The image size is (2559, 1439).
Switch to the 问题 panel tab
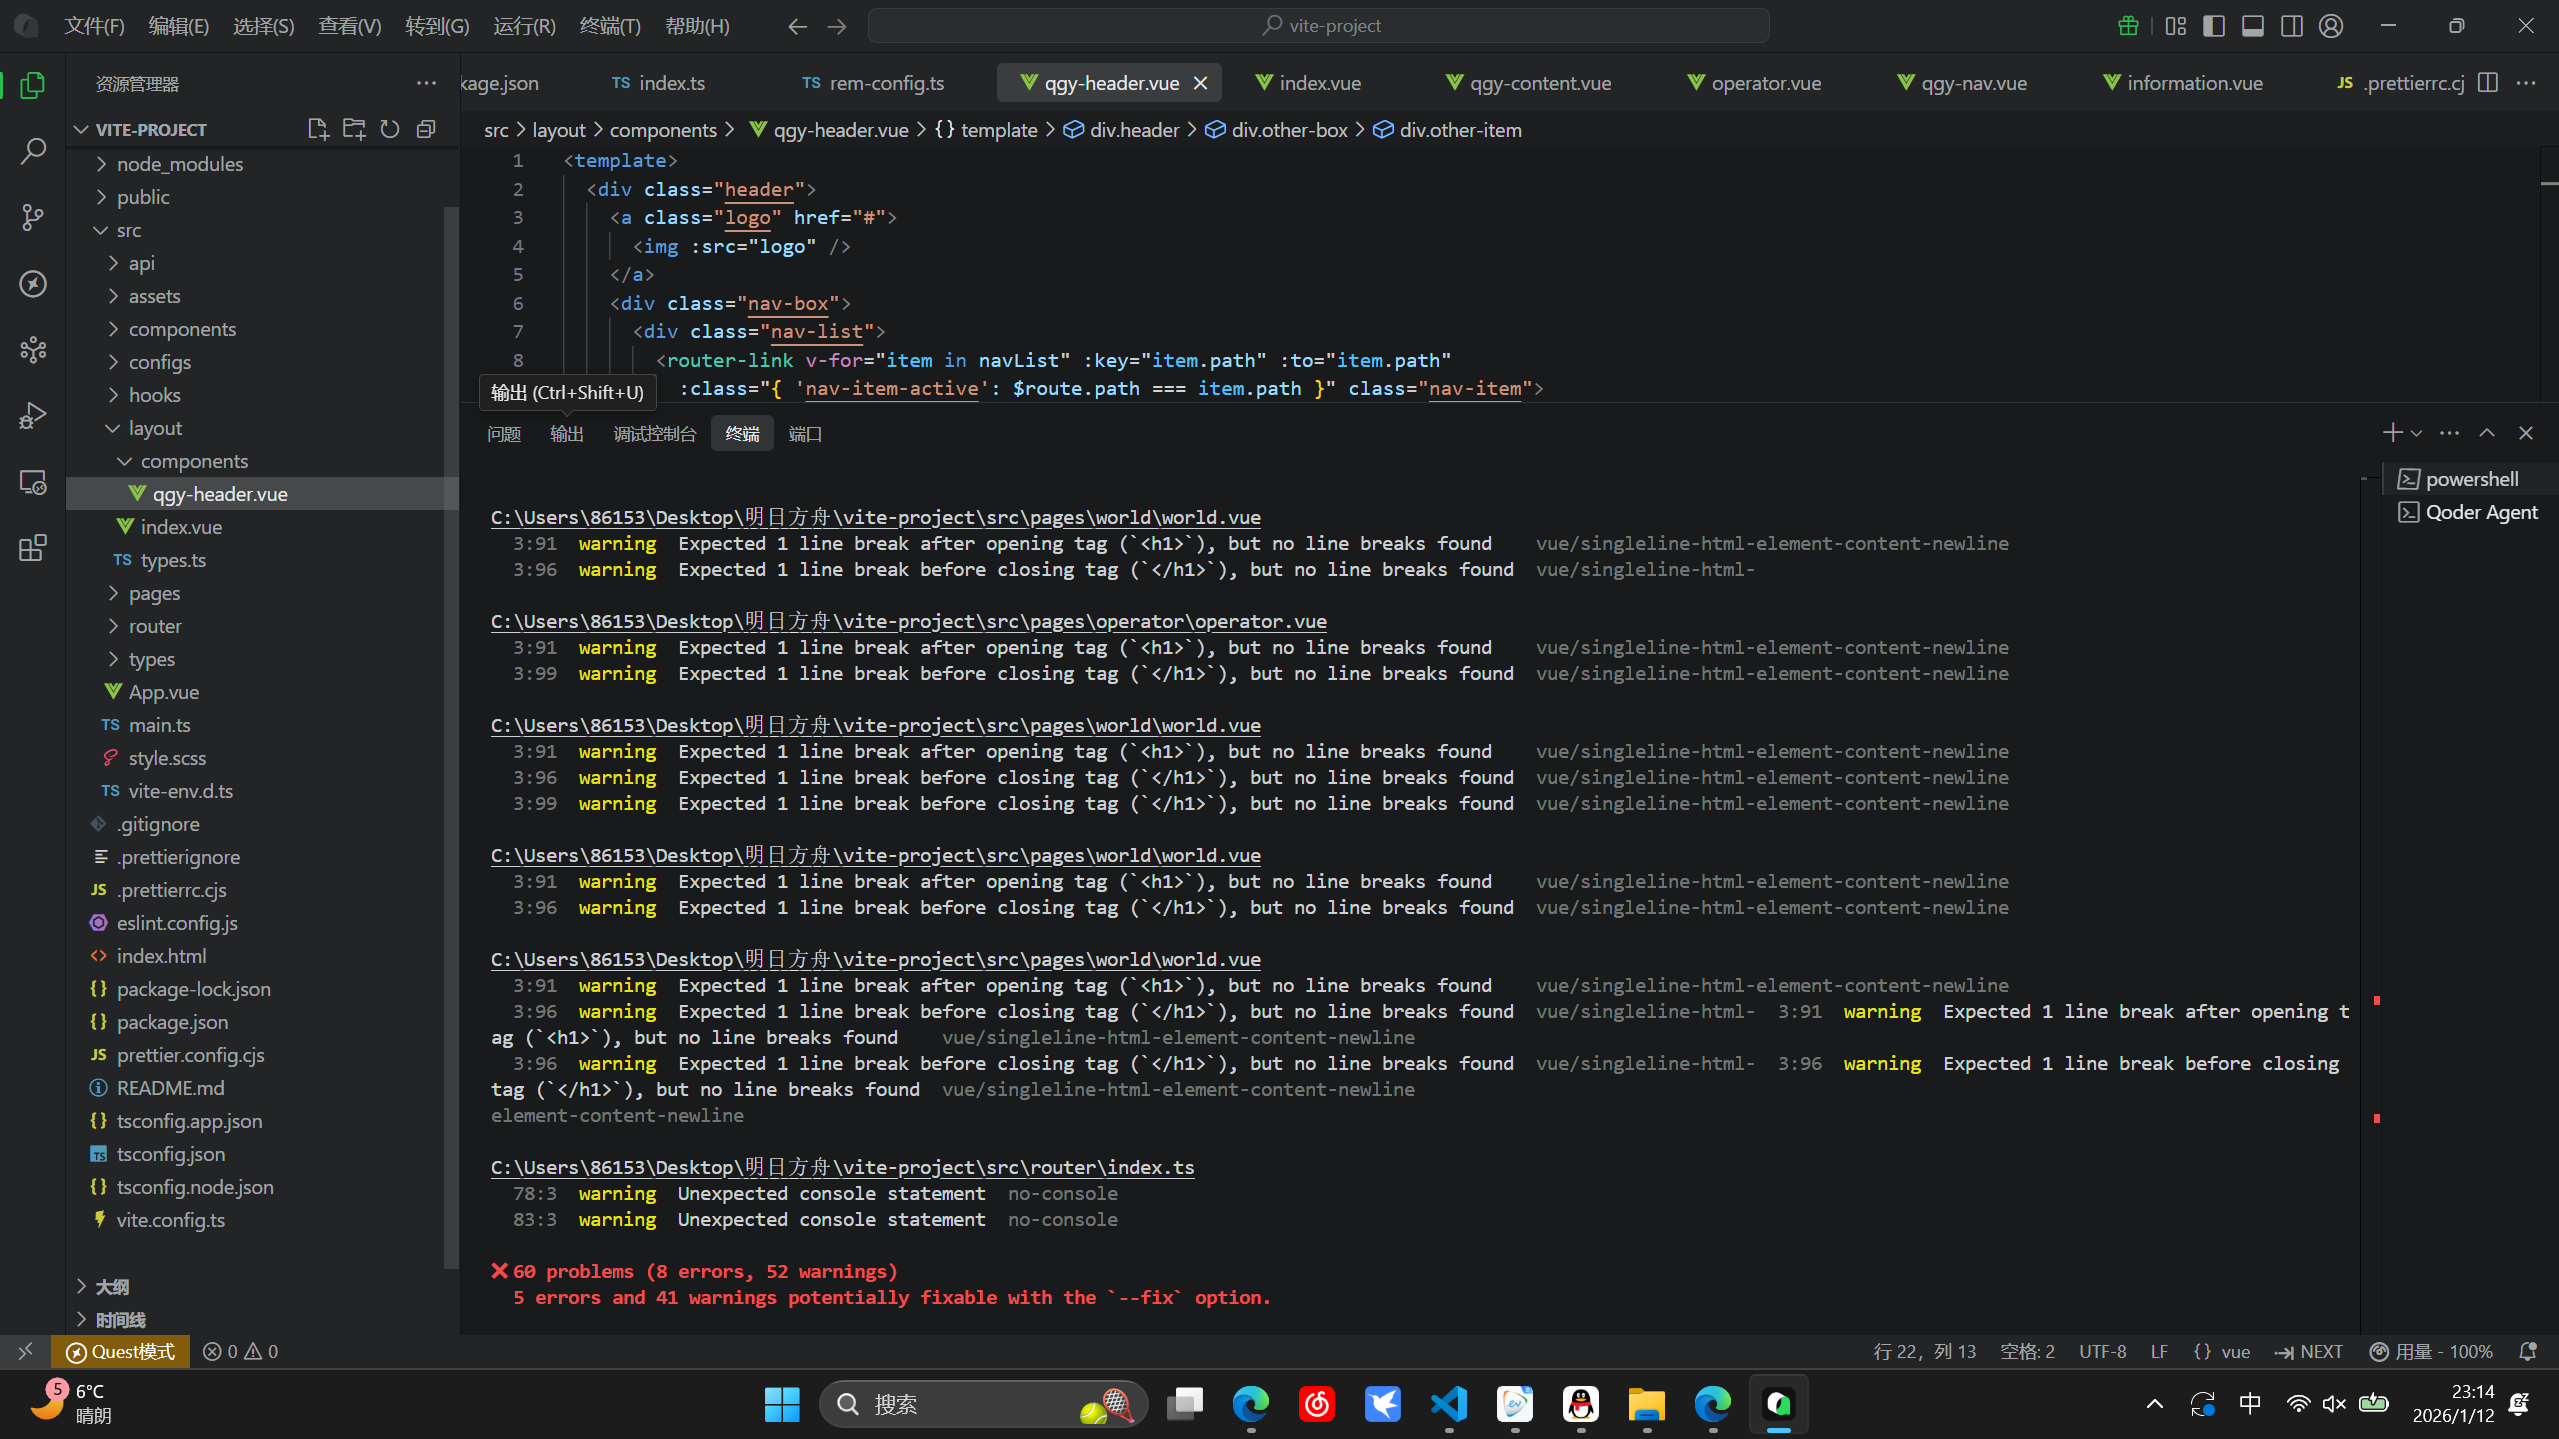pos(504,434)
